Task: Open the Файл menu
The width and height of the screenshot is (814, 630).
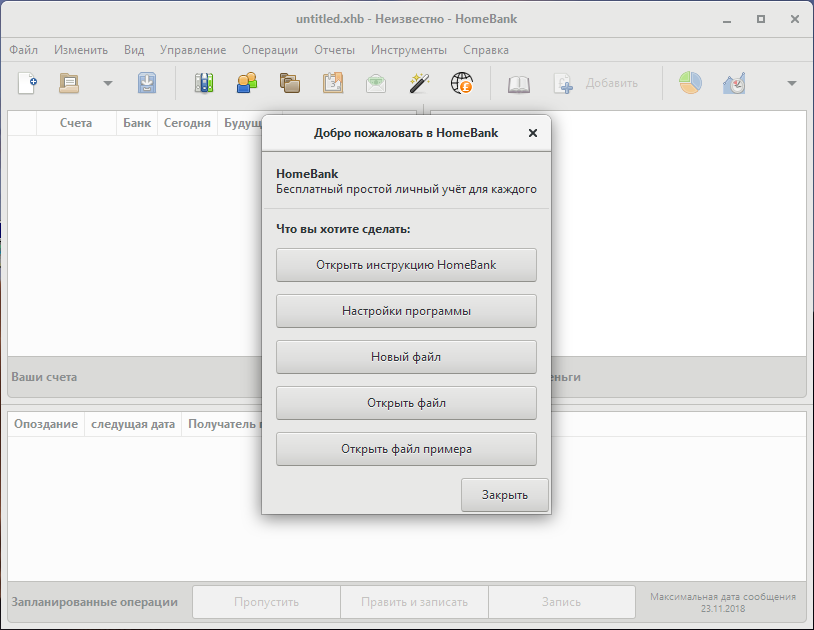Action: pos(23,50)
